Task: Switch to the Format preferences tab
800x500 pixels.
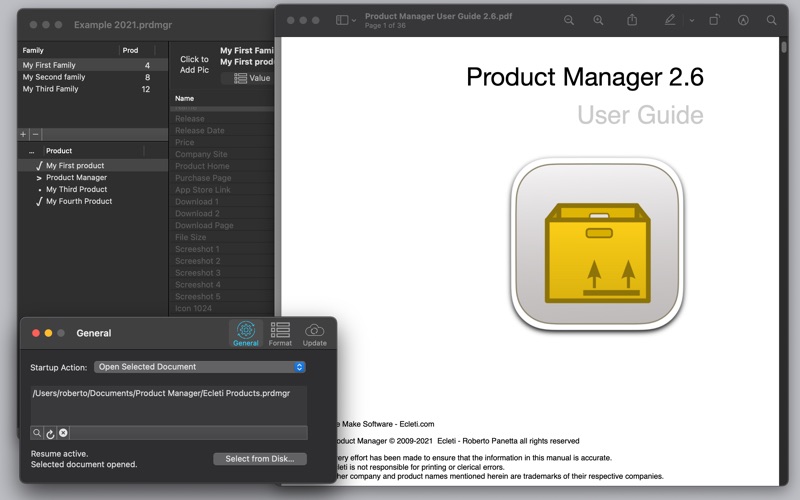Action: (280, 334)
